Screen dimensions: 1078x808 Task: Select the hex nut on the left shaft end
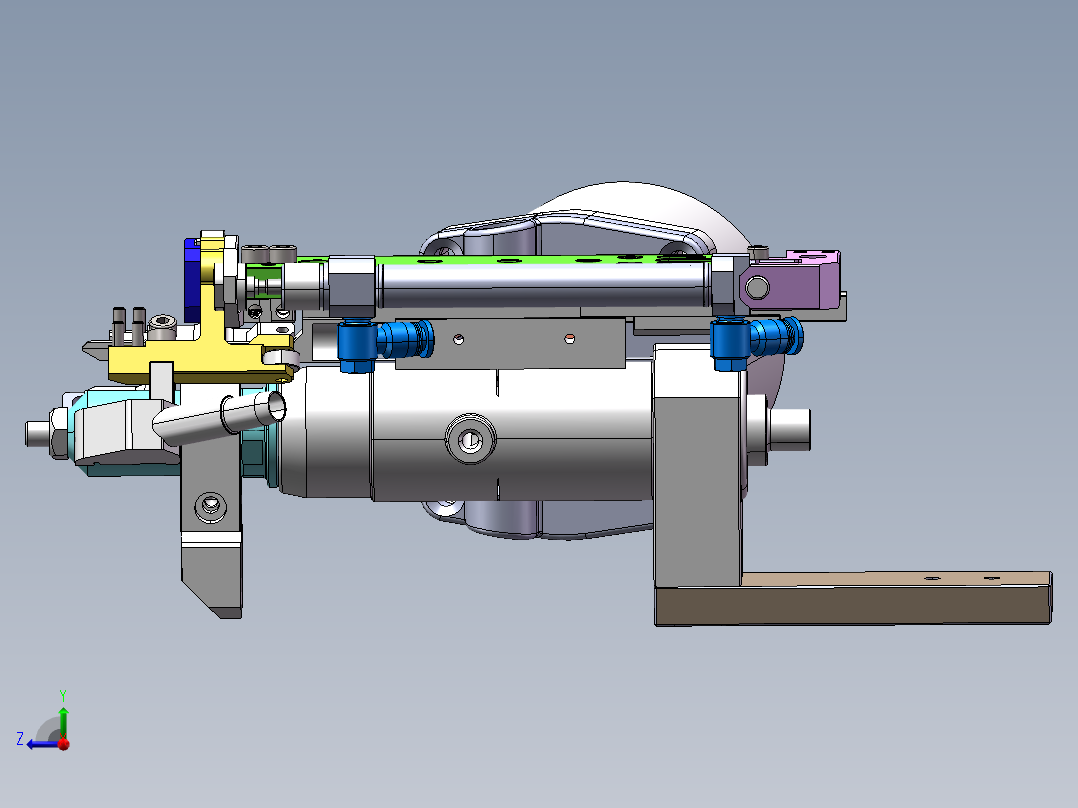(x=60, y=433)
